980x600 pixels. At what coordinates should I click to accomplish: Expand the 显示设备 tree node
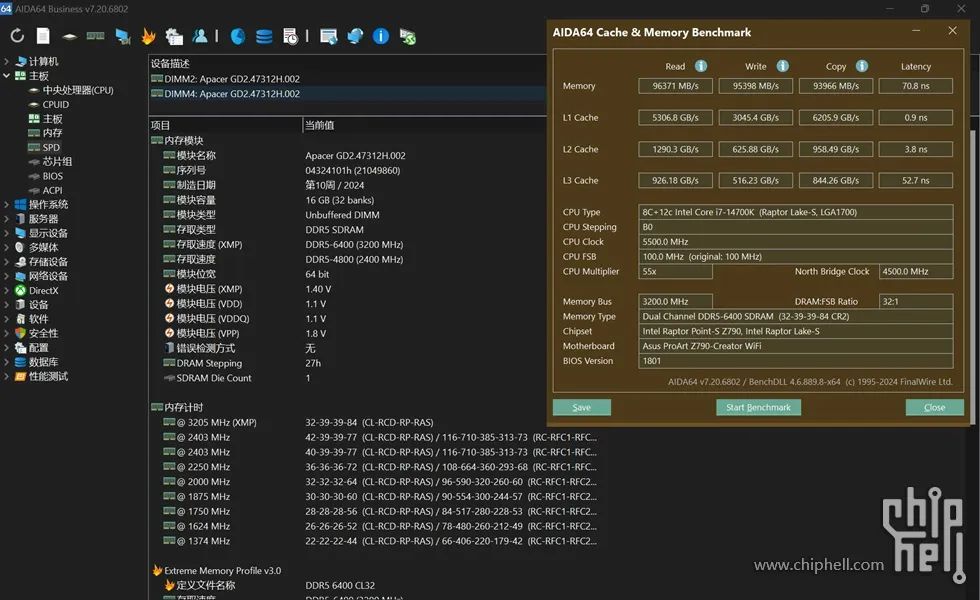tap(6, 233)
